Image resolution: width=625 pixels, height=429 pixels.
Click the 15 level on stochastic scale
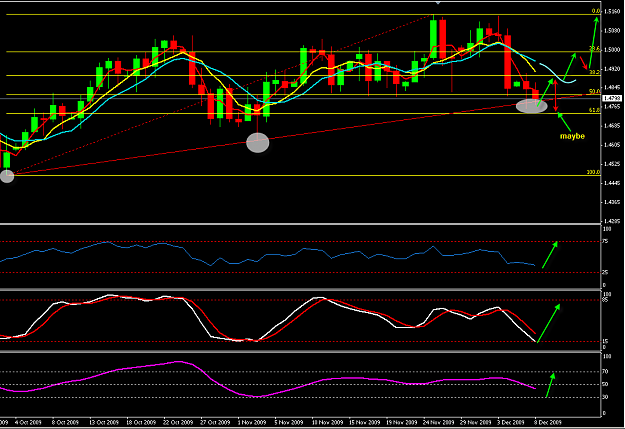click(x=605, y=342)
